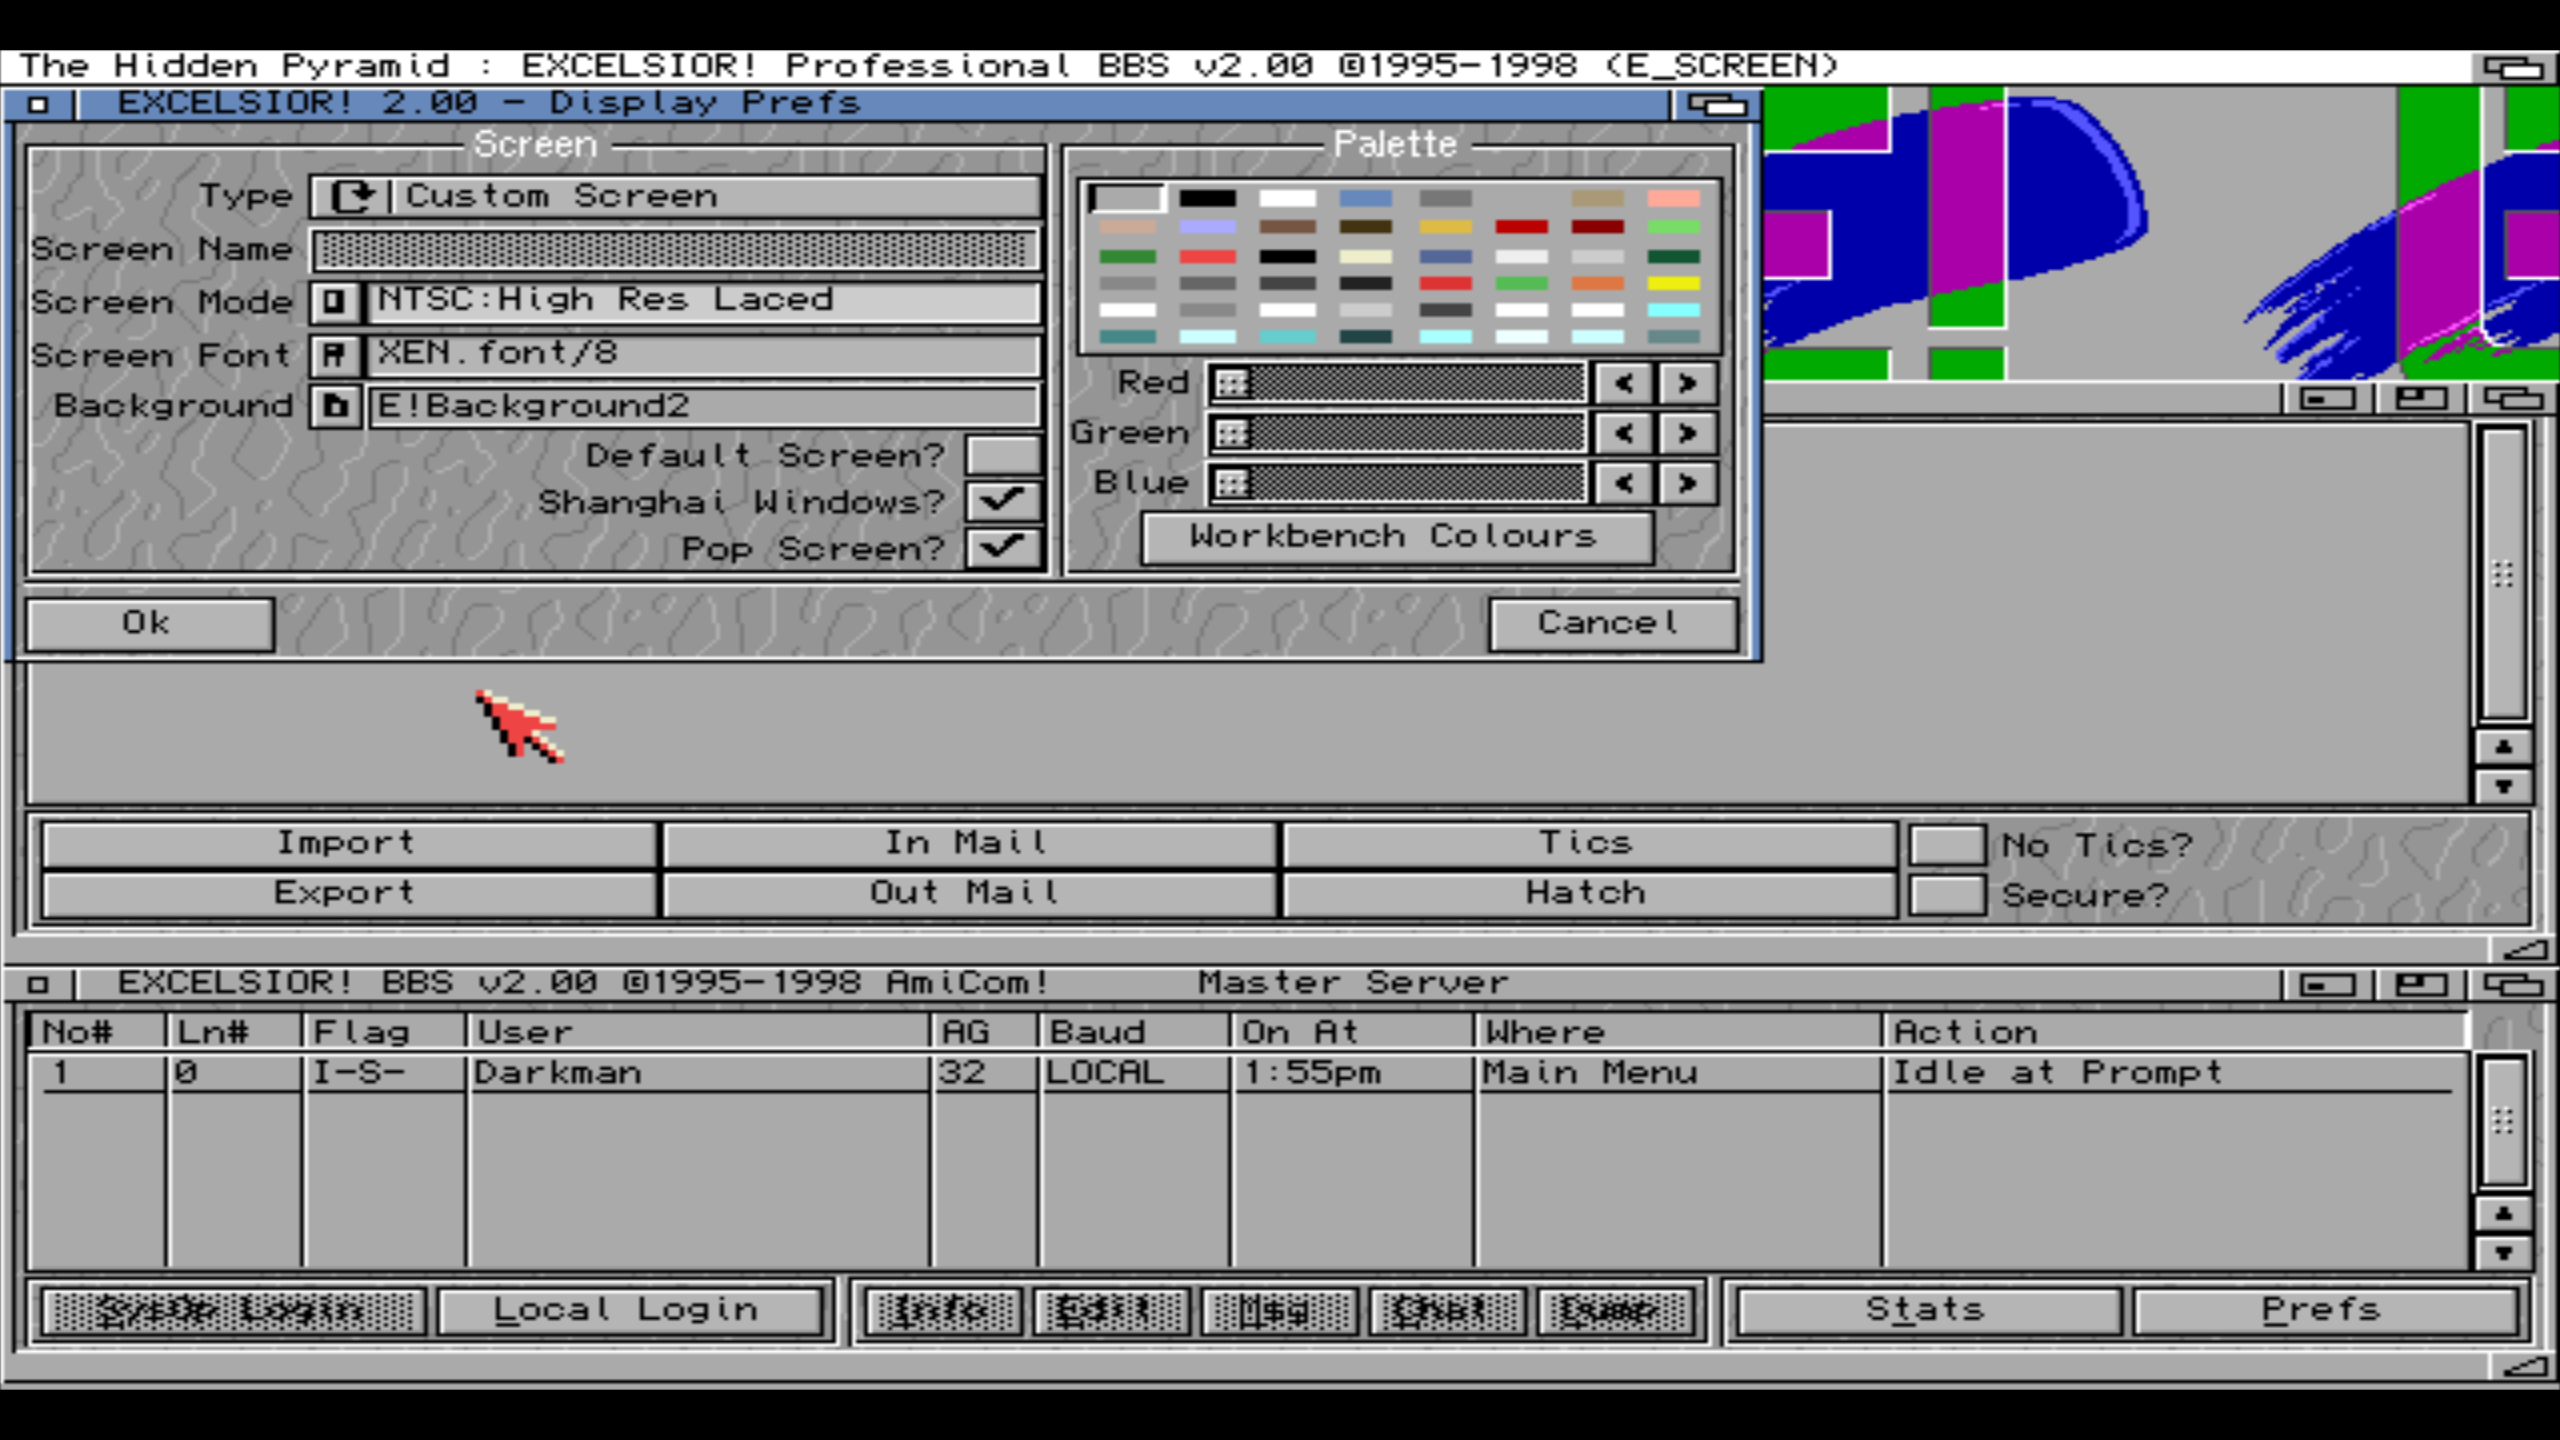
Task: Open the Screen Font requester icon
Action: [x=334, y=354]
